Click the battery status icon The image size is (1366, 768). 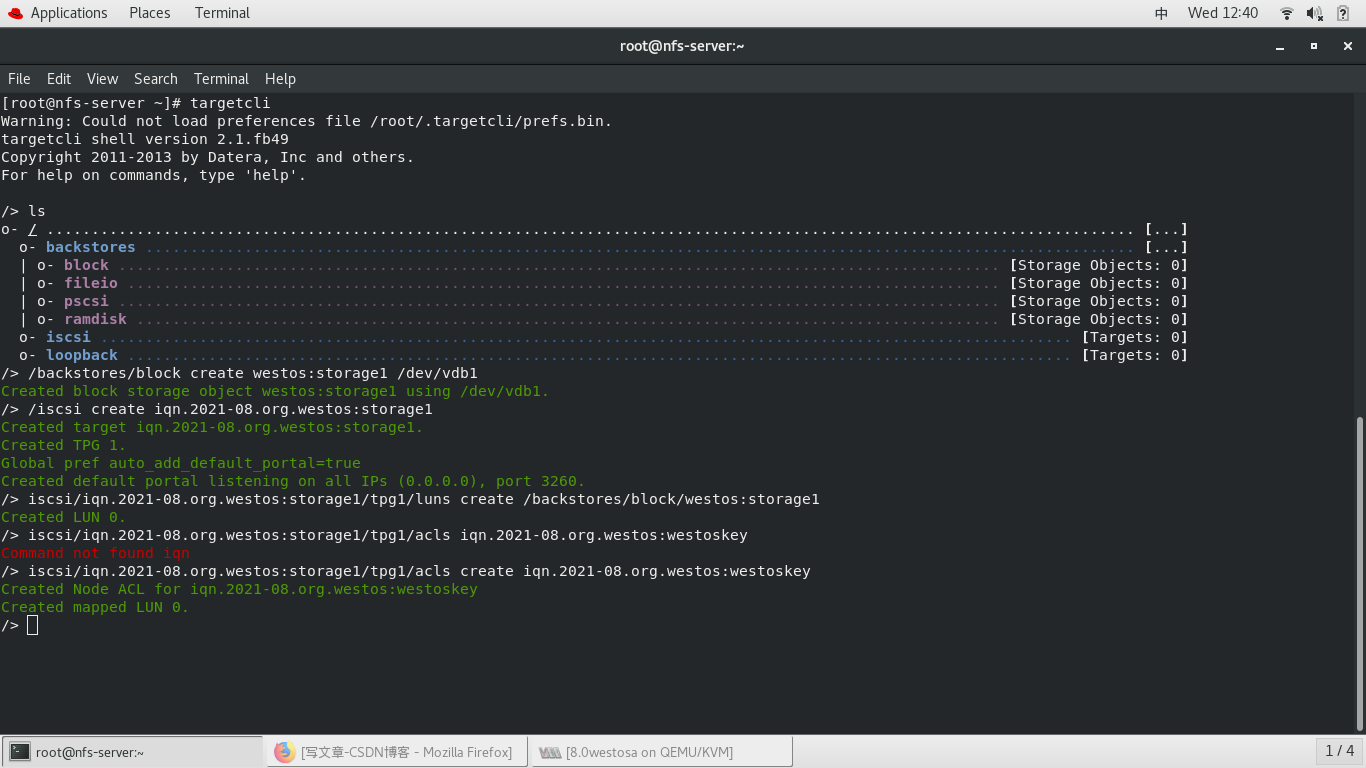(x=1343, y=13)
